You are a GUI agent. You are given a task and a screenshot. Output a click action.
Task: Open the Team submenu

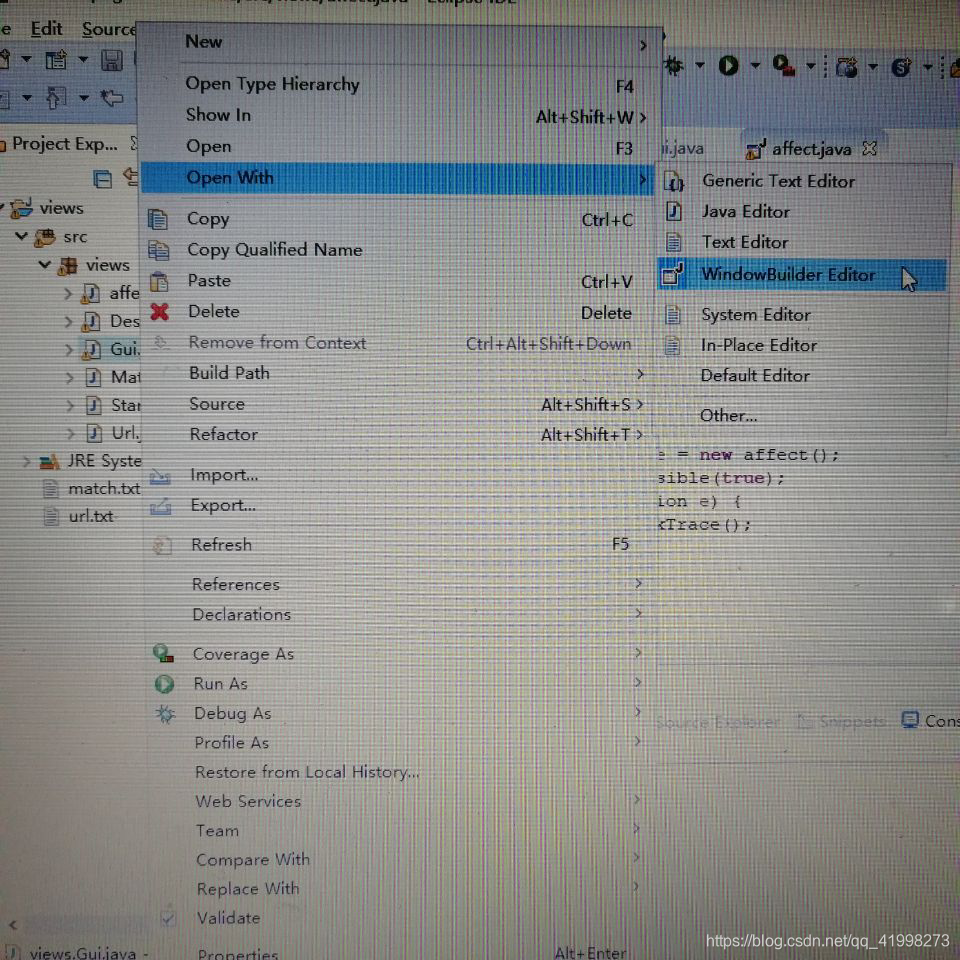pos(398,831)
